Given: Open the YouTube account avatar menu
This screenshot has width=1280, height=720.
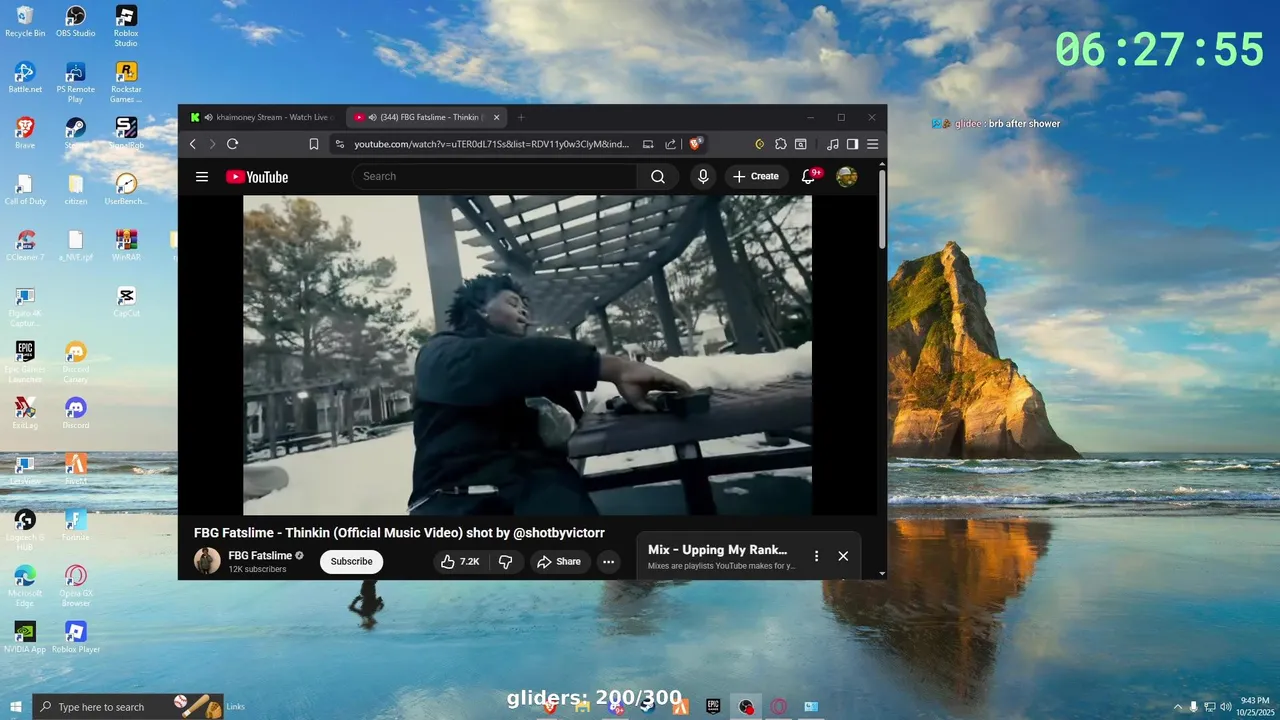Looking at the screenshot, I should tap(847, 177).
